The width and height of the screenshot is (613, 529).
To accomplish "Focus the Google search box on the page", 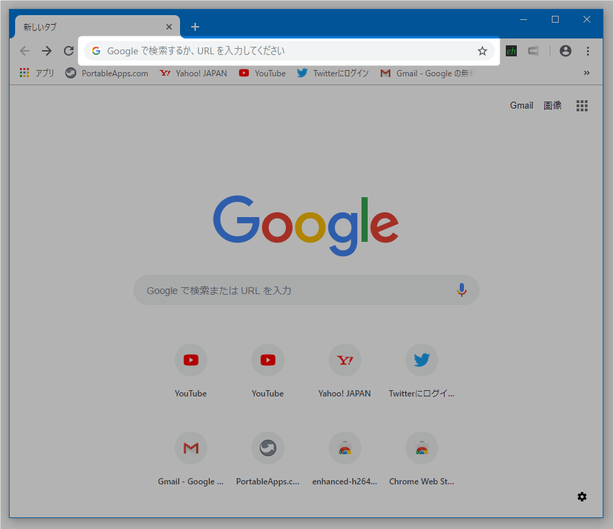I will point(306,290).
